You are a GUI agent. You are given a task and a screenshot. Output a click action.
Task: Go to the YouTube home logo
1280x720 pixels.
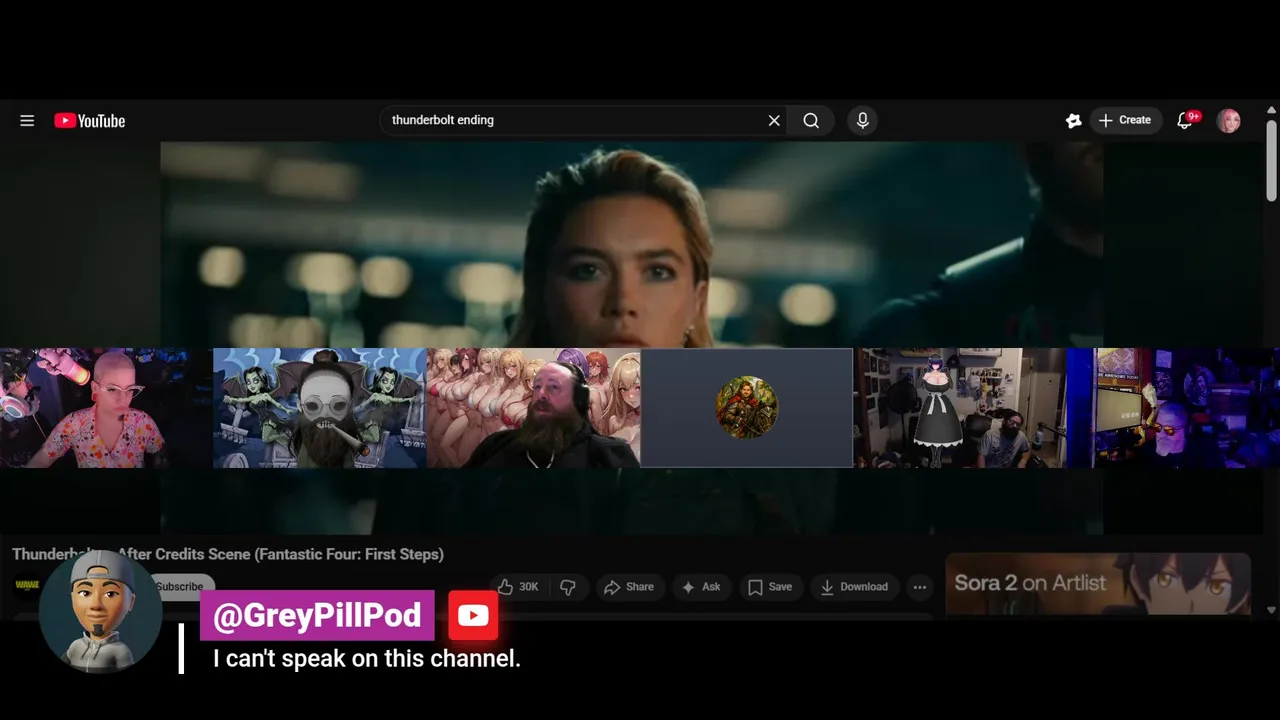(x=90, y=120)
